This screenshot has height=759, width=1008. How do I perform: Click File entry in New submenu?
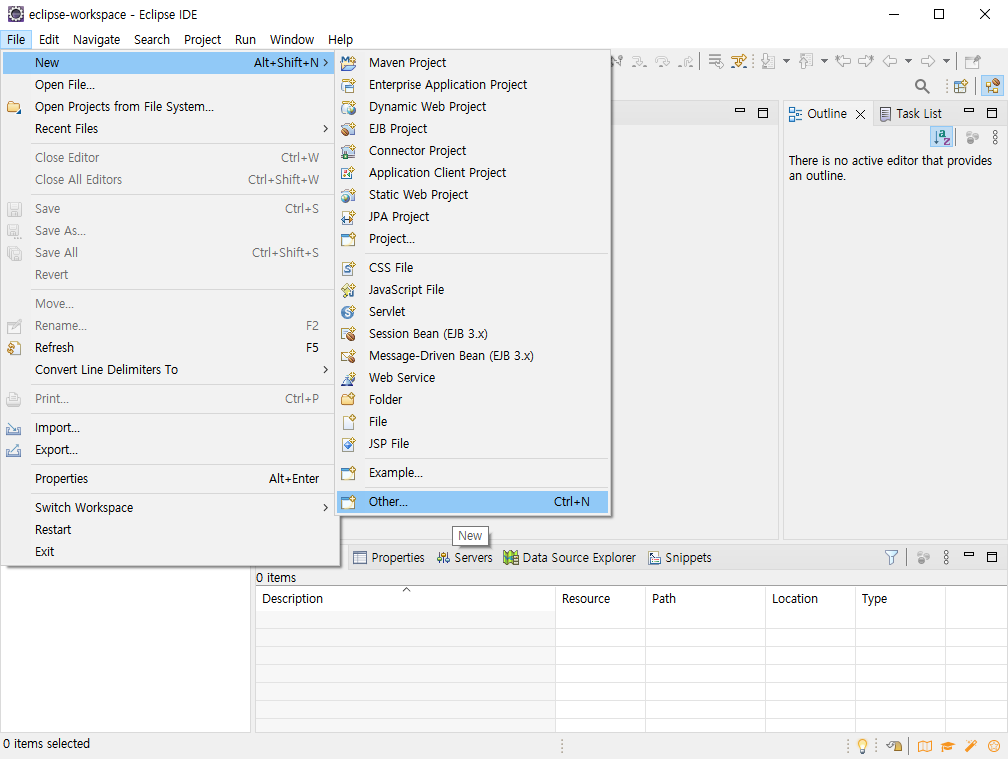pyautogui.click(x=472, y=422)
